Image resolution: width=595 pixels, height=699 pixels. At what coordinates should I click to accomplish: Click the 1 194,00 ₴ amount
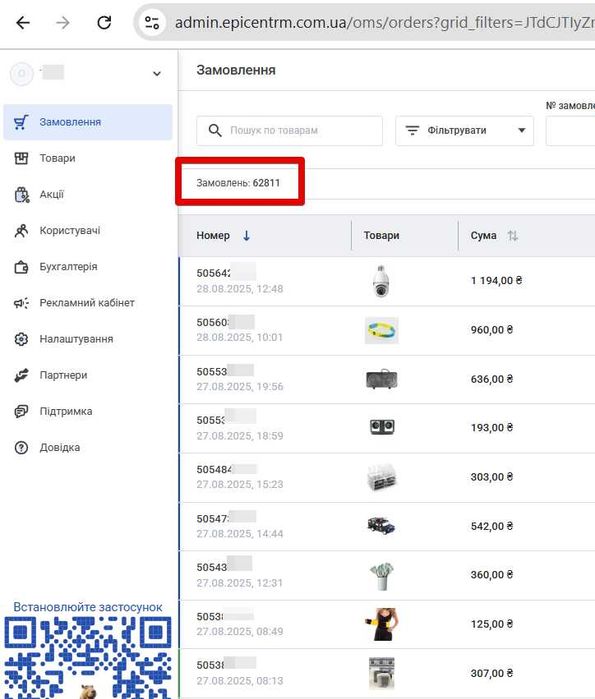coord(497,281)
